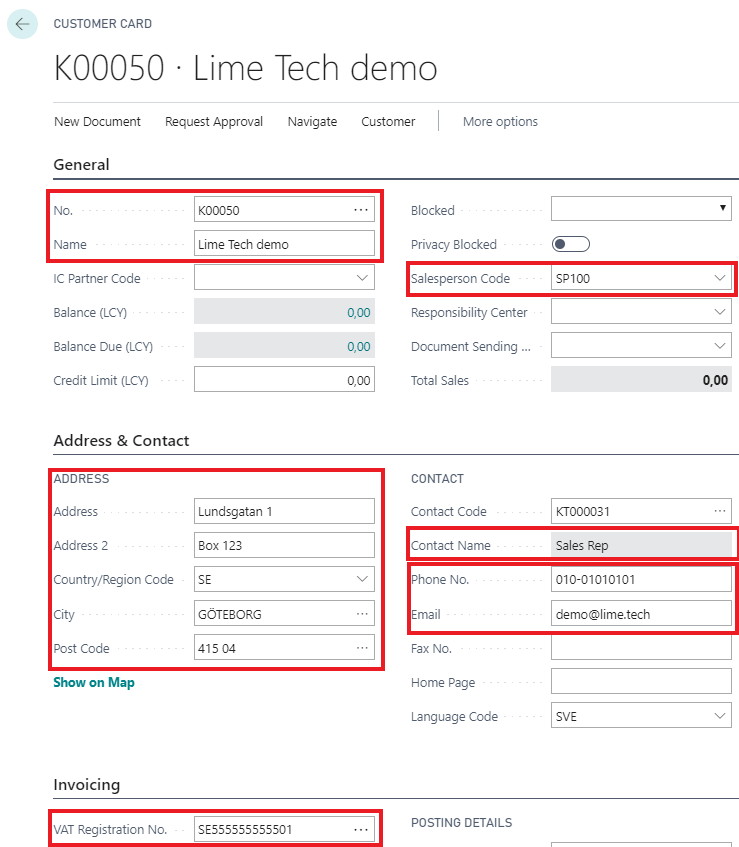Open the Salesperson Code dropdown
Screen dimensions: 739x847
click(x=720, y=278)
